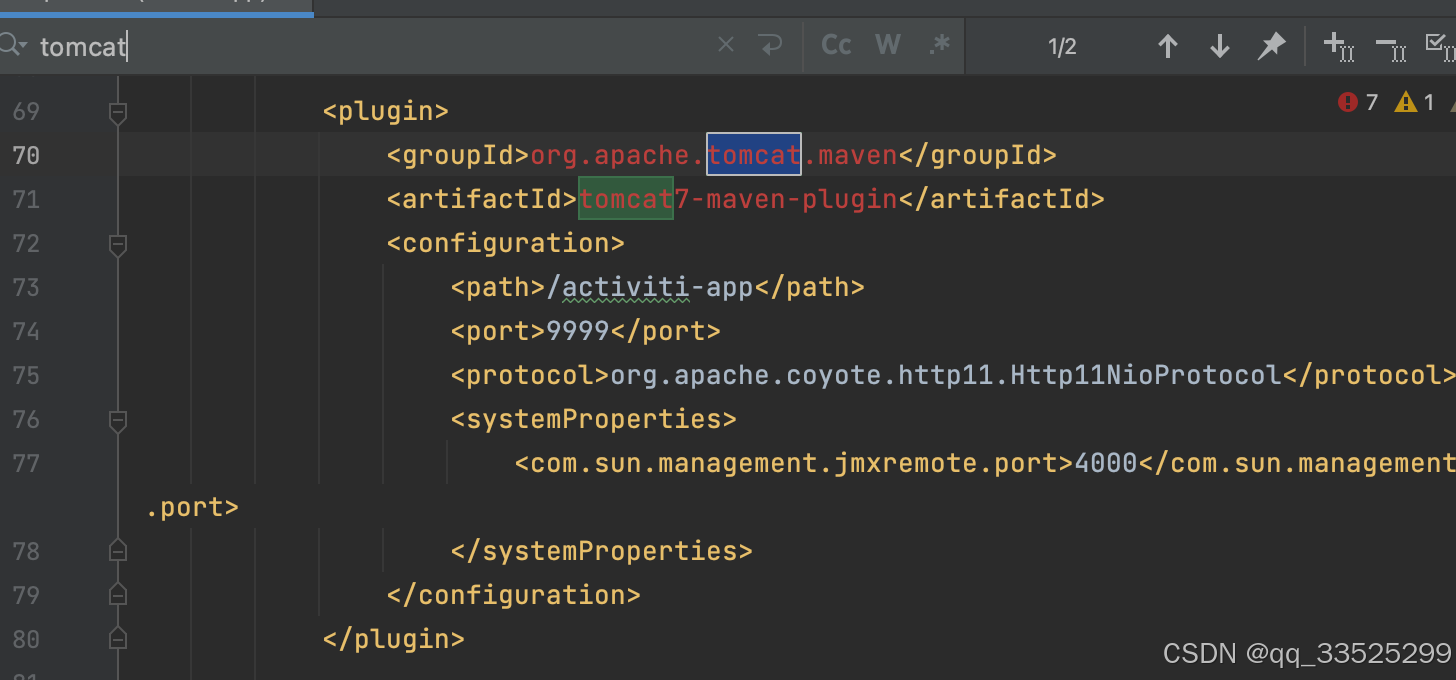Click the pin search results icon
The width and height of the screenshot is (1456, 680).
click(1271, 46)
